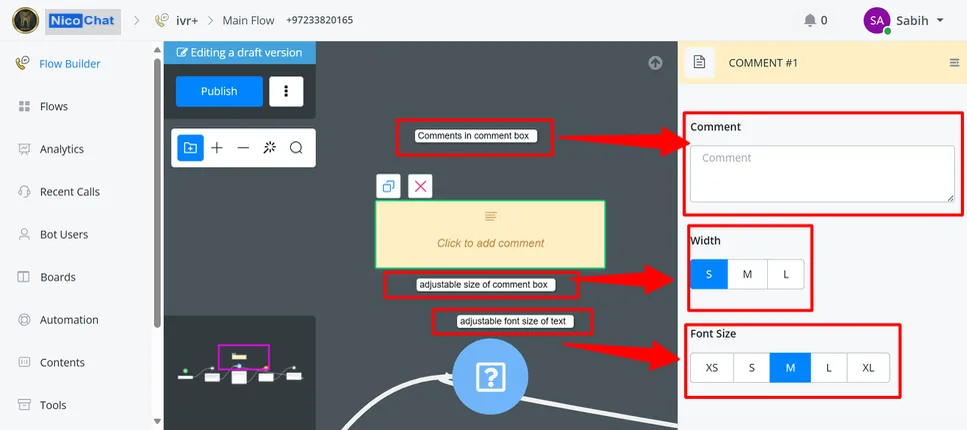Click the search magnifier icon in toolbar
The width and height of the screenshot is (967, 430).
coord(296,148)
